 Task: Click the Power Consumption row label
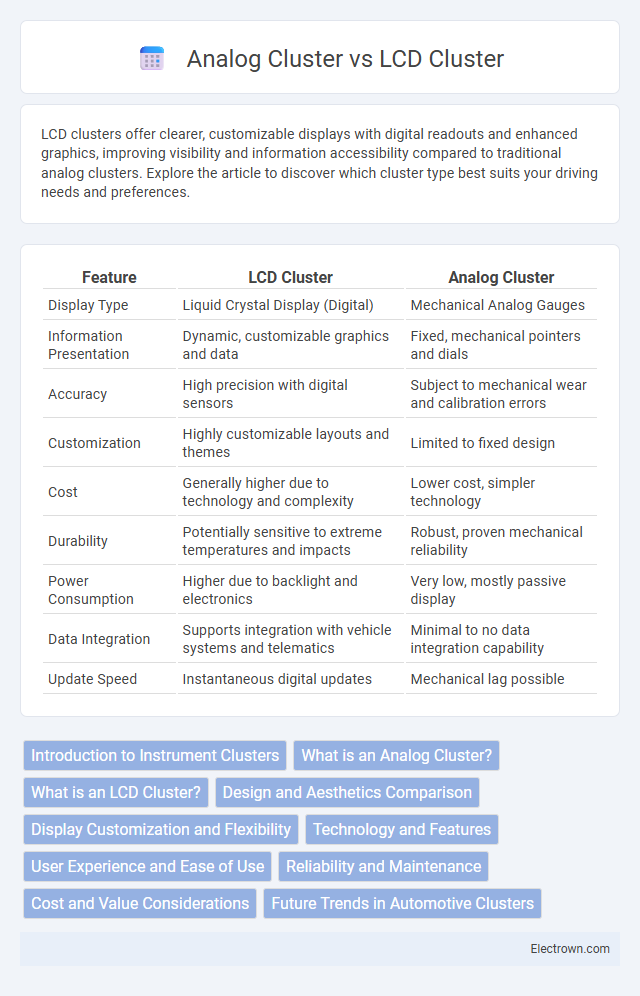coord(91,590)
